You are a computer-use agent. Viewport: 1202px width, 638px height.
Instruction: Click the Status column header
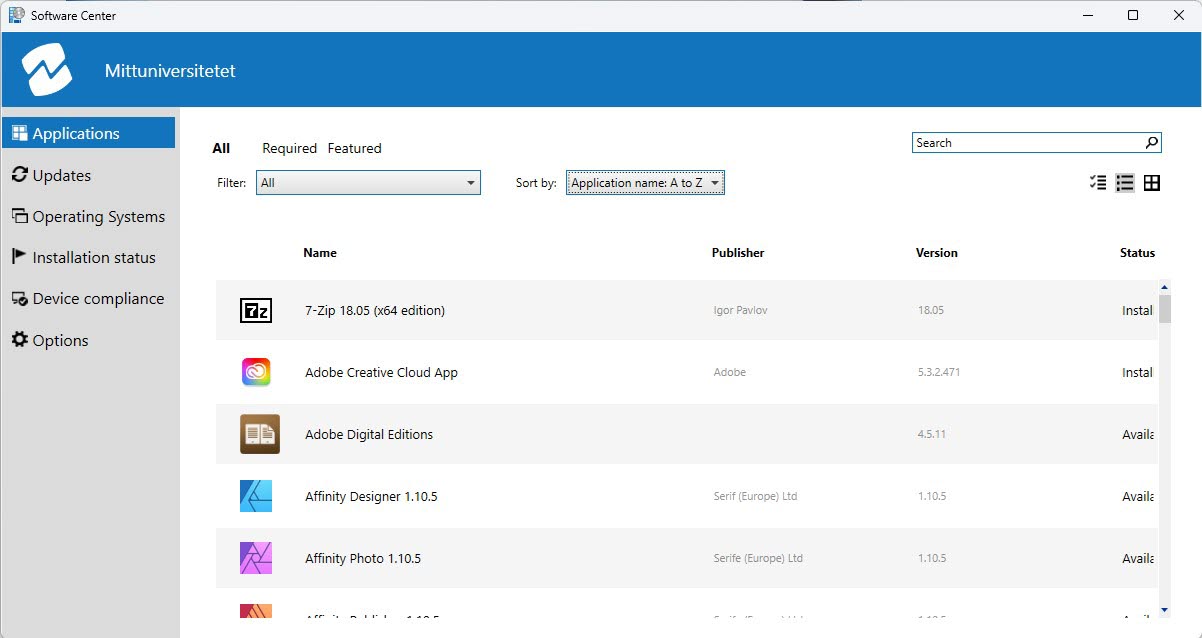[x=1137, y=253]
